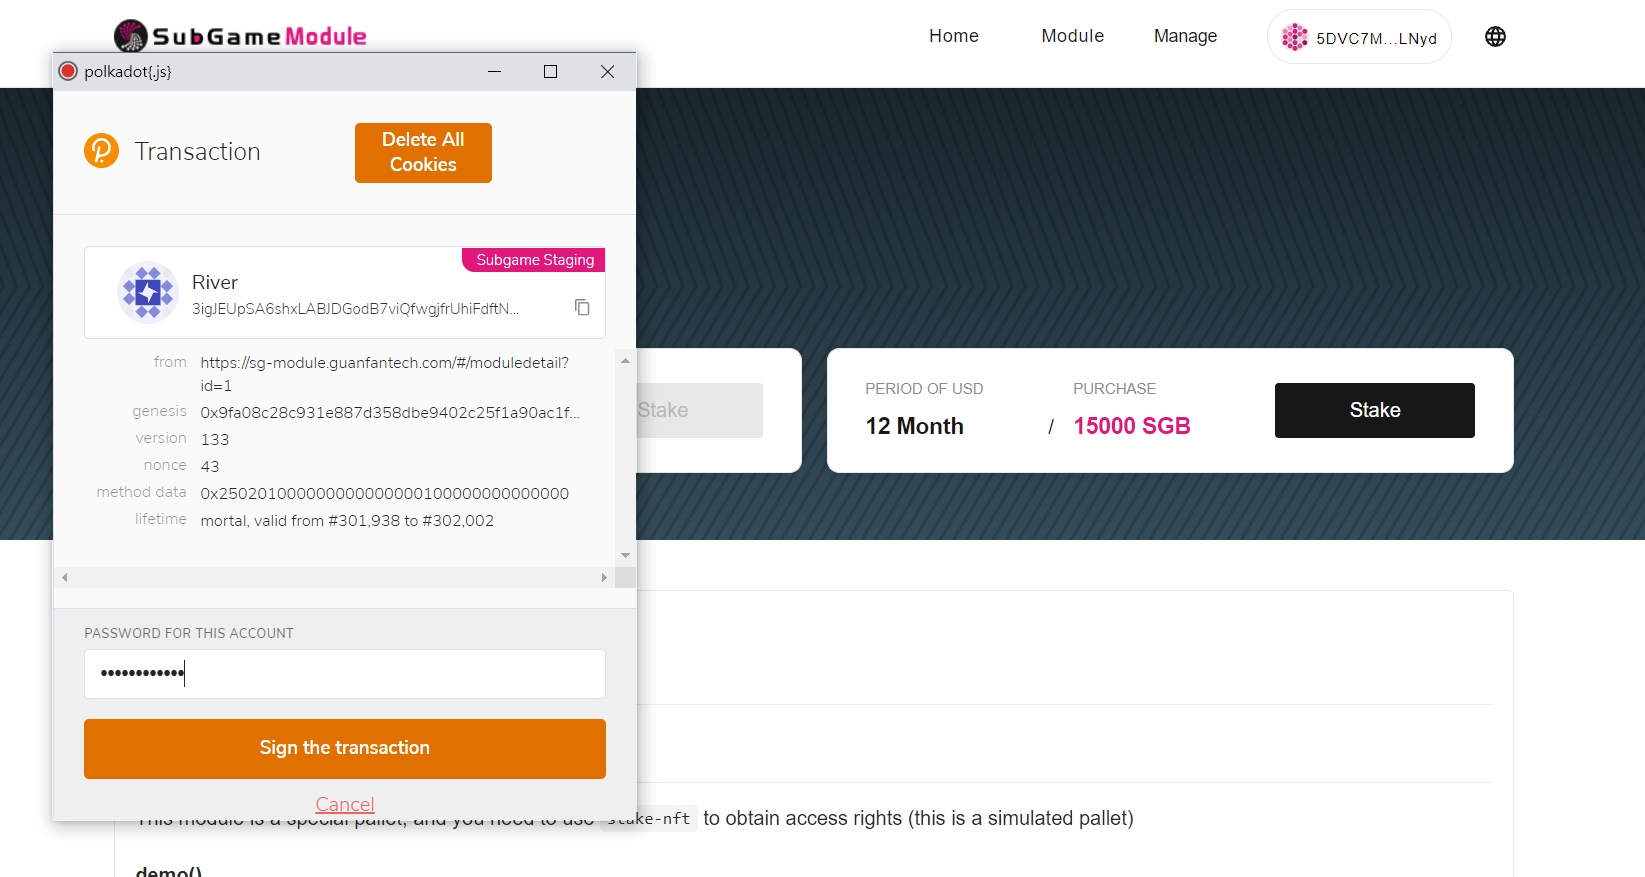Minimize the polkadot{.js} window
1645x877 pixels.
pos(494,71)
